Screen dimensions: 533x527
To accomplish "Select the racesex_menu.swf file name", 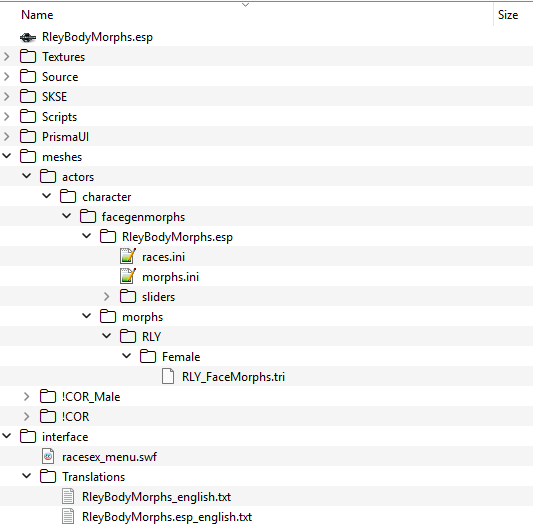I will (x=109, y=457).
